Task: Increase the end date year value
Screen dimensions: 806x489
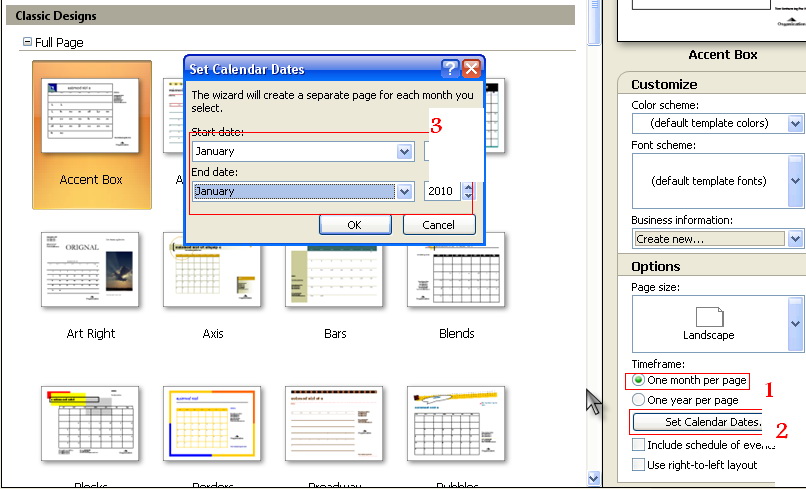Action: [468, 186]
